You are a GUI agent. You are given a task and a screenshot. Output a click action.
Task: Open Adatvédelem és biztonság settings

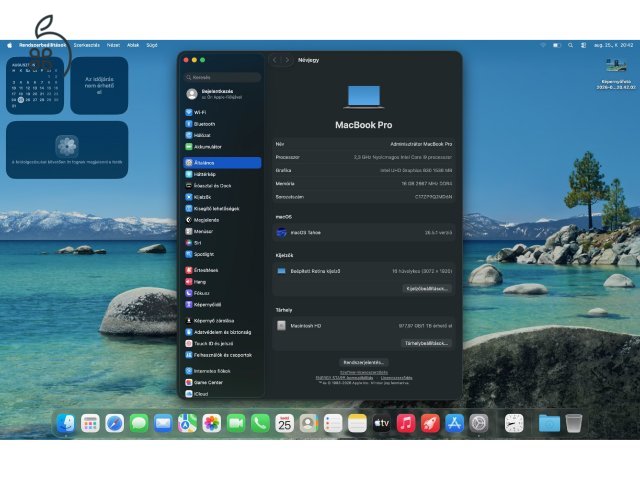(222, 332)
